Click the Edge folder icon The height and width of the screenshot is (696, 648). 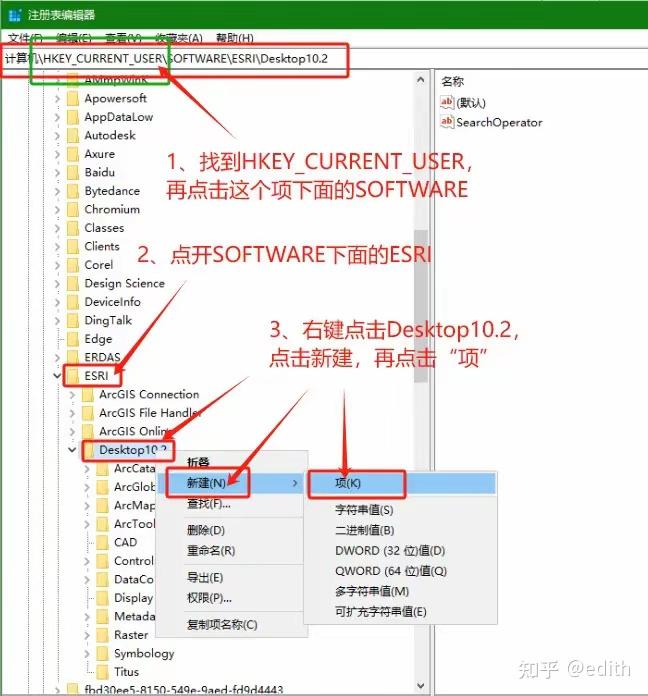click(x=73, y=339)
